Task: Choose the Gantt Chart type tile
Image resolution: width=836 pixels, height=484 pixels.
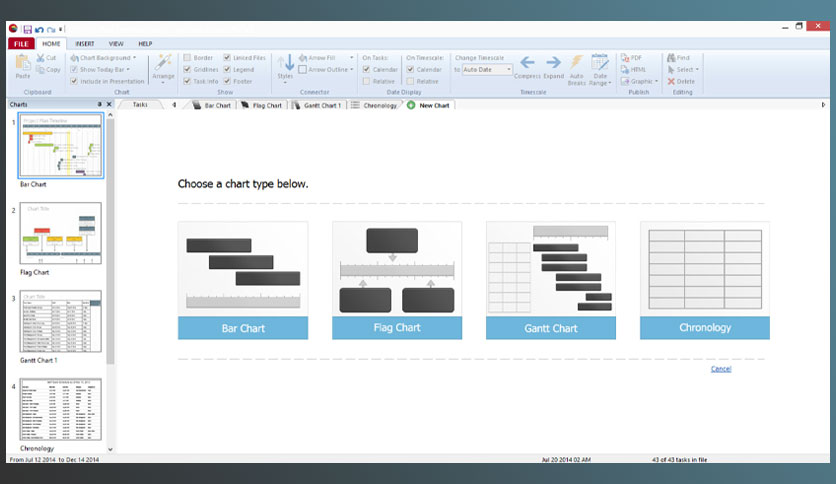Action: click(x=551, y=280)
